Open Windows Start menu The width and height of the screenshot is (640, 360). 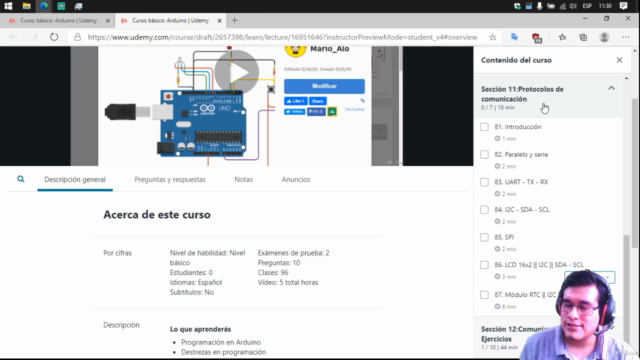point(8,6)
